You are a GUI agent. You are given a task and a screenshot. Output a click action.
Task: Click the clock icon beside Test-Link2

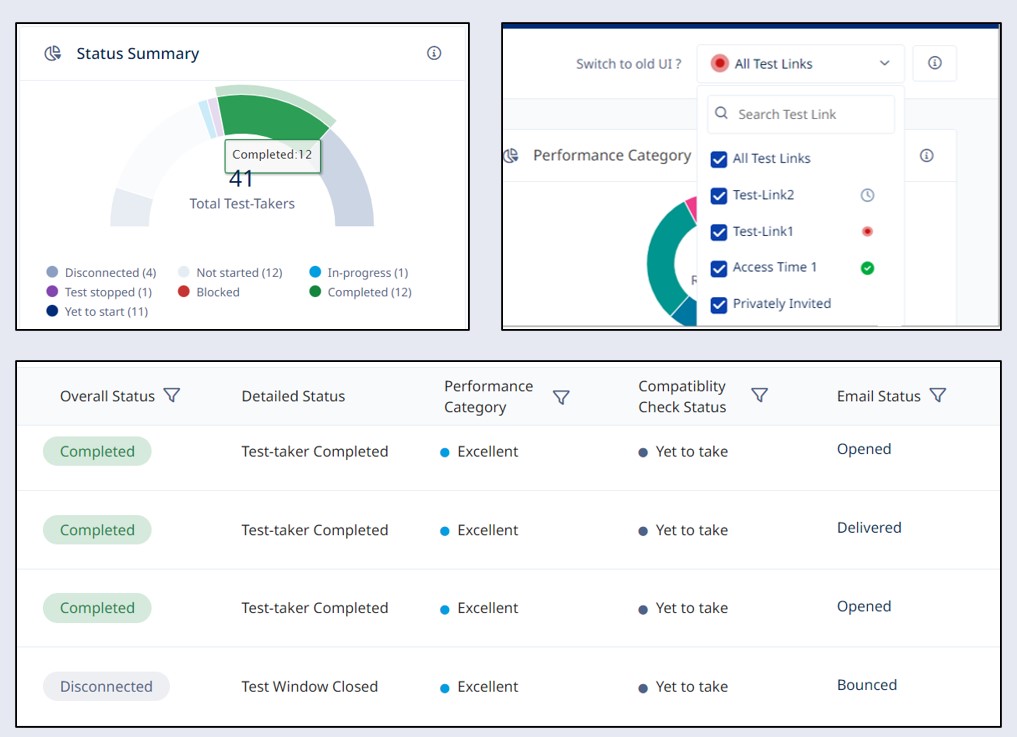pos(867,194)
